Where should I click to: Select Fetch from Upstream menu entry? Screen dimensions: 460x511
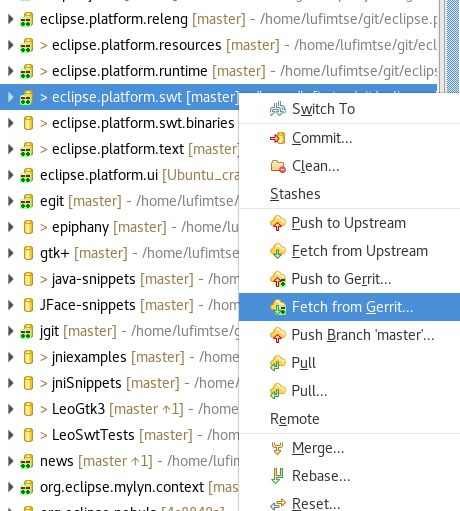coord(349,251)
